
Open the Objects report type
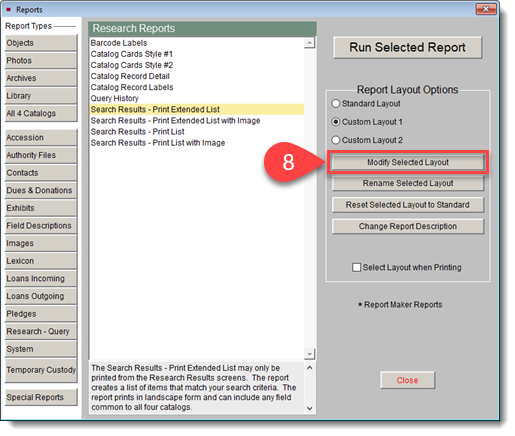[x=41, y=43]
